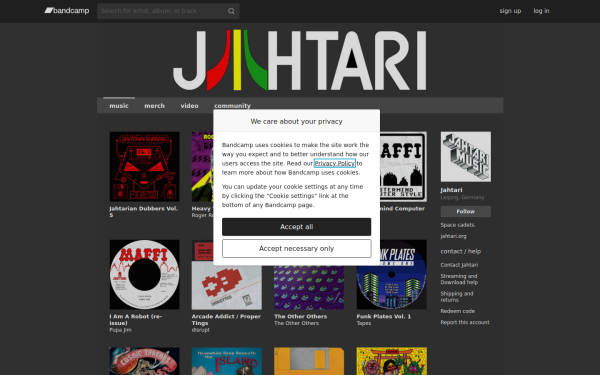Click the search magnifier icon
600x375 pixels.
pos(231,11)
